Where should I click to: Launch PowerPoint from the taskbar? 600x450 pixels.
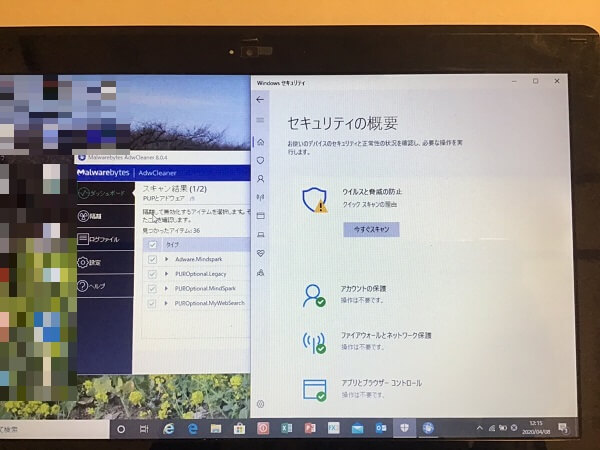coord(310,428)
